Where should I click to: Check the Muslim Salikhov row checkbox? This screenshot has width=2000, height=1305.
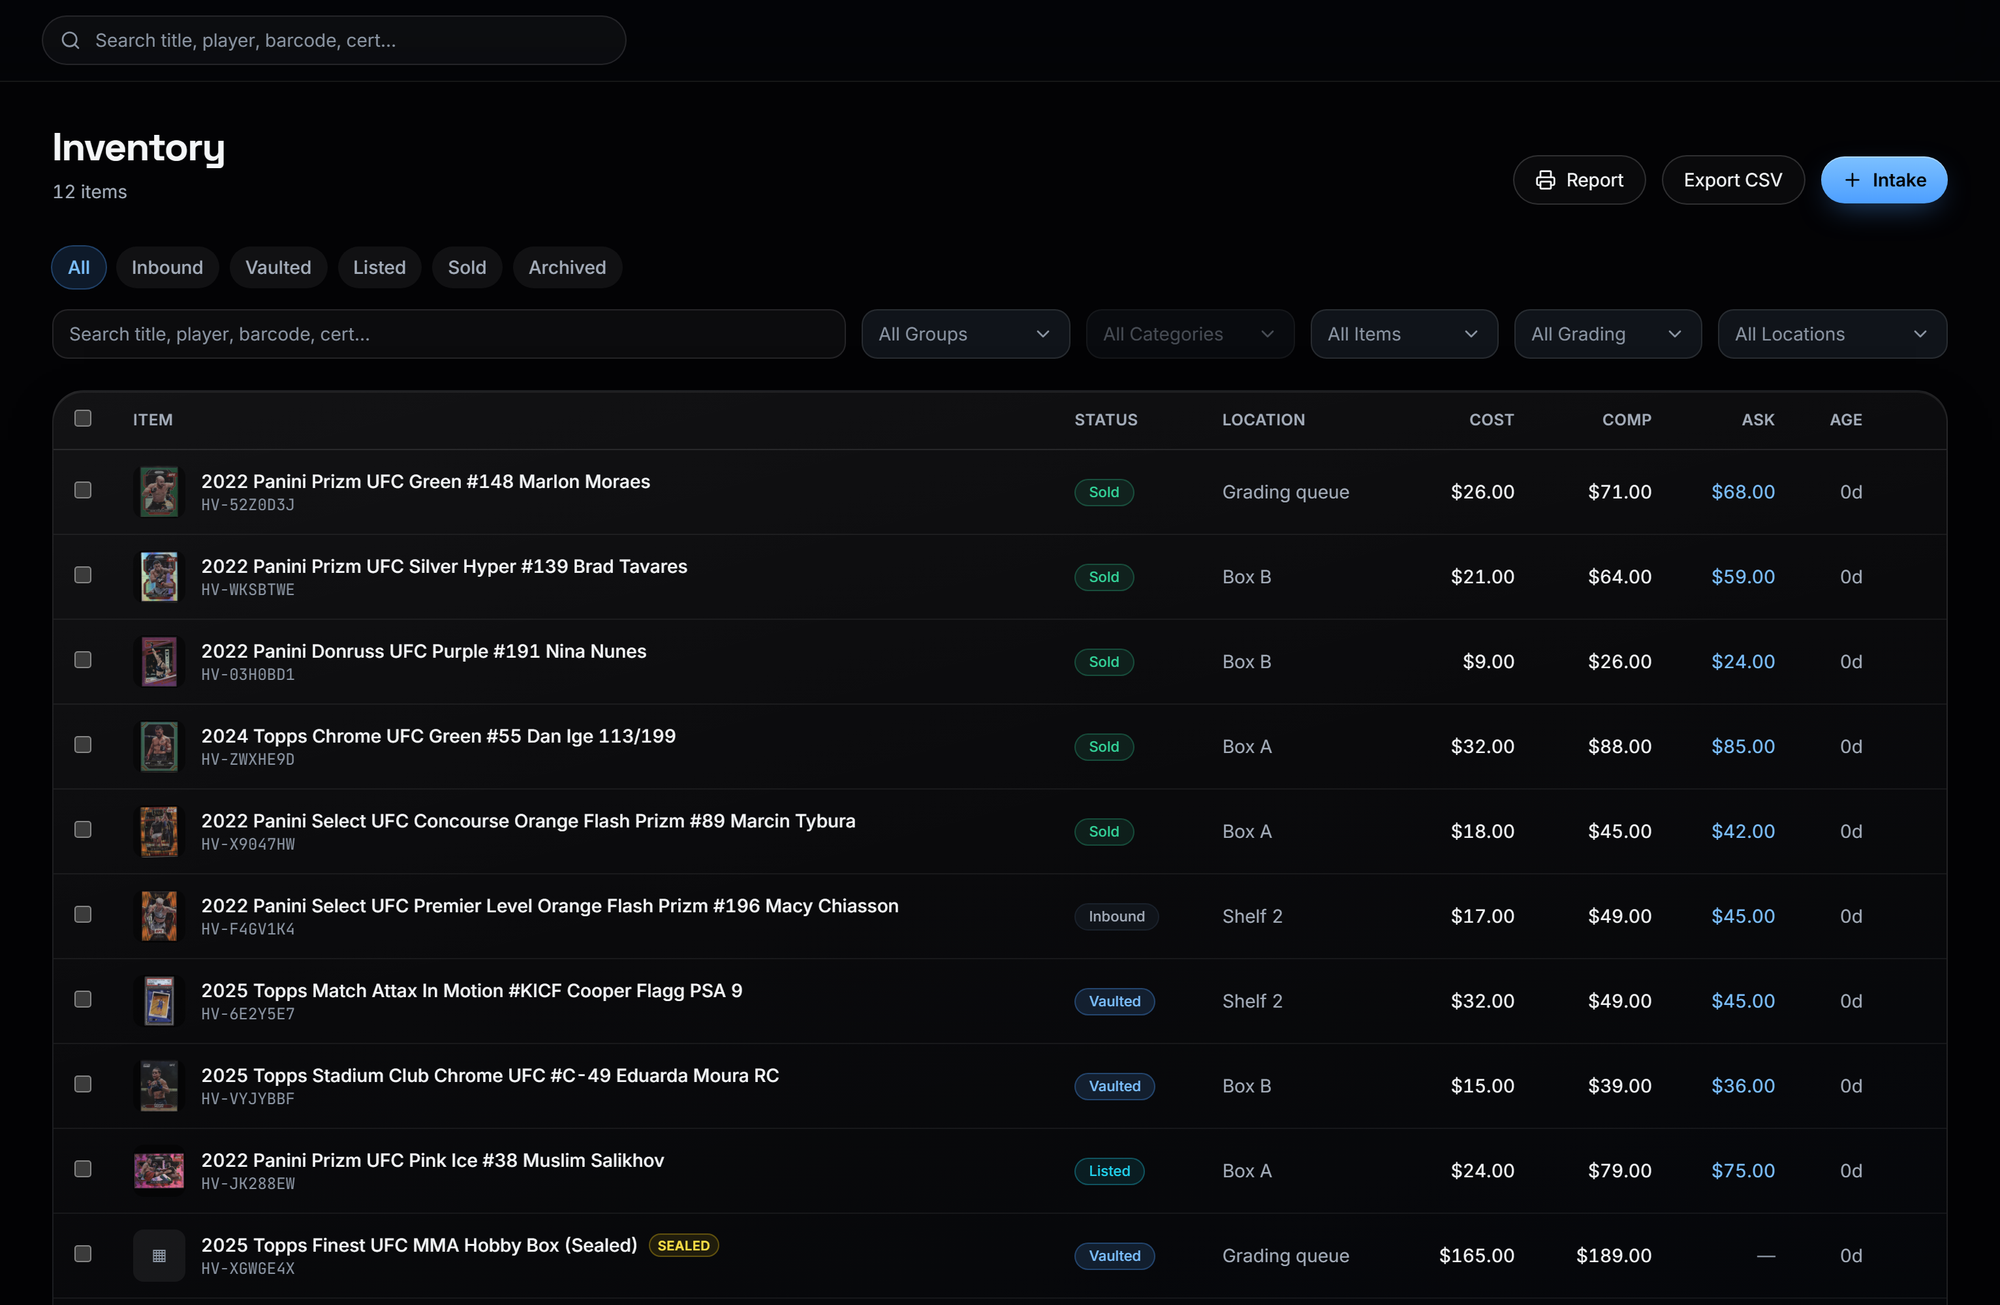pyautogui.click(x=83, y=1169)
